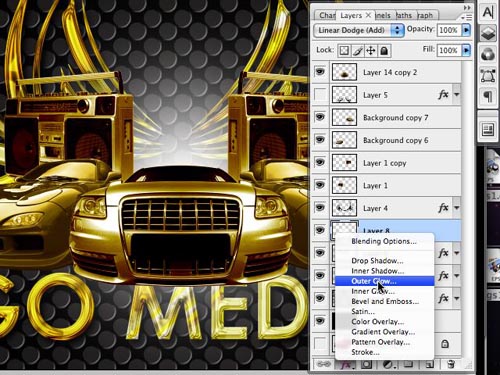The width and height of the screenshot is (500, 375).
Task: Choose Bevel and Emboss from the menu
Action: click(x=384, y=301)
